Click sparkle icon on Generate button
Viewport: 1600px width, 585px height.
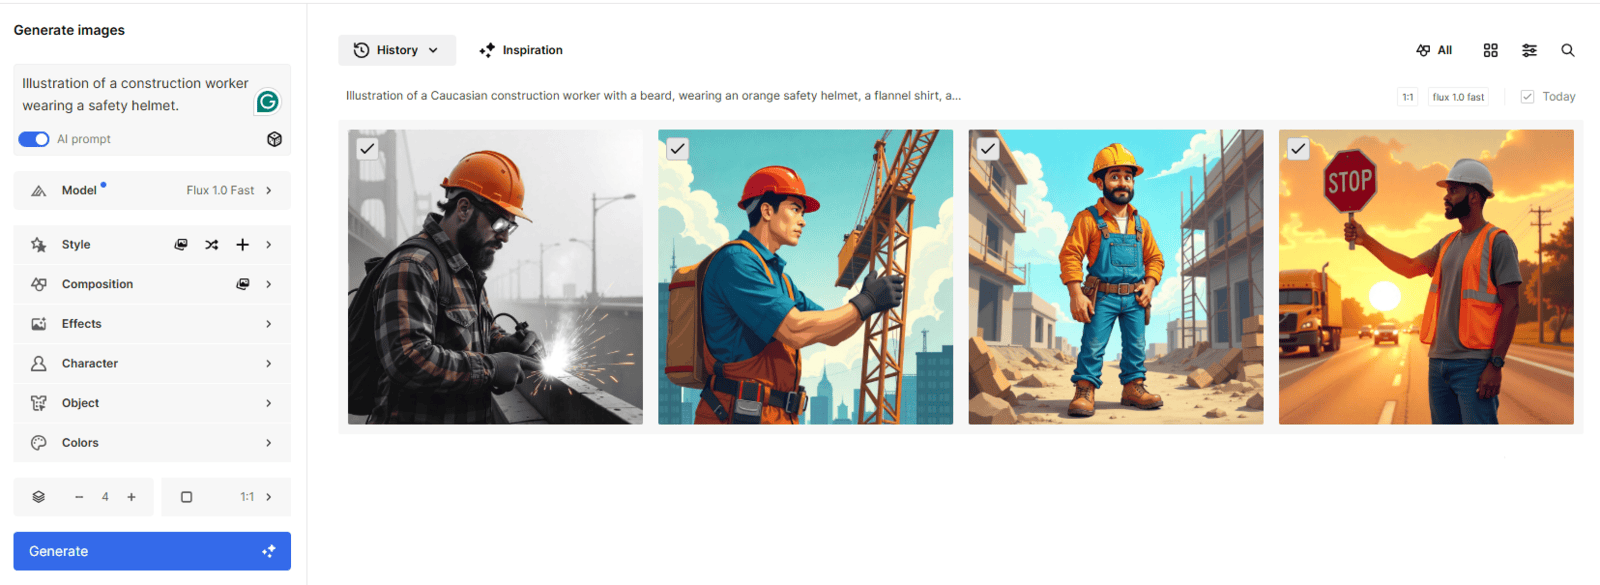click(x=268, y=551)
